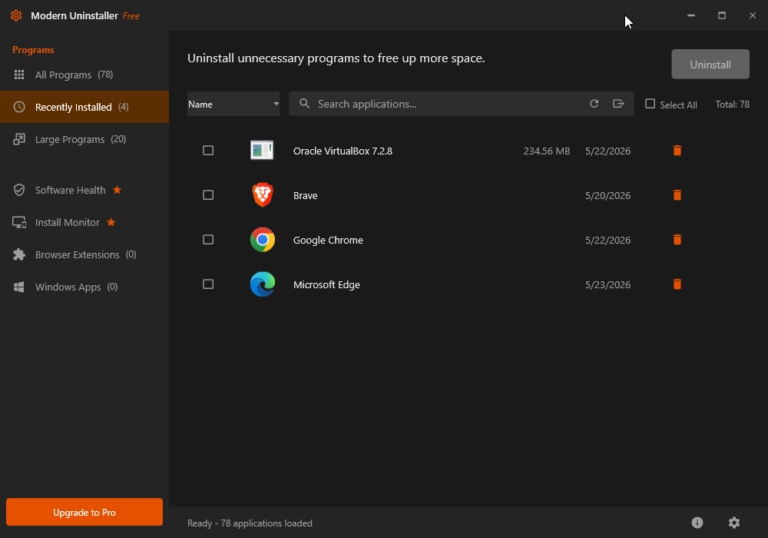Screen dimensions: 768x538
Task: Open Install Monitor section
Action: click(x=84, y=222)
